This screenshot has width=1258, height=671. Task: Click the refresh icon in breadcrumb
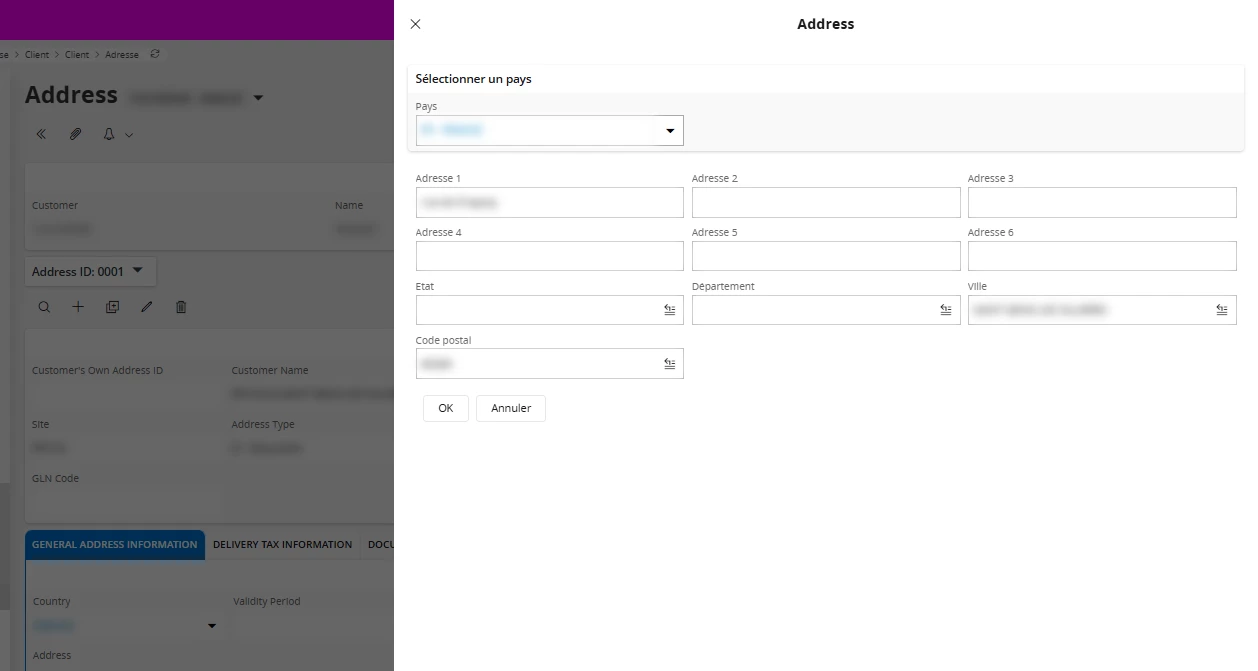[154, 54]
